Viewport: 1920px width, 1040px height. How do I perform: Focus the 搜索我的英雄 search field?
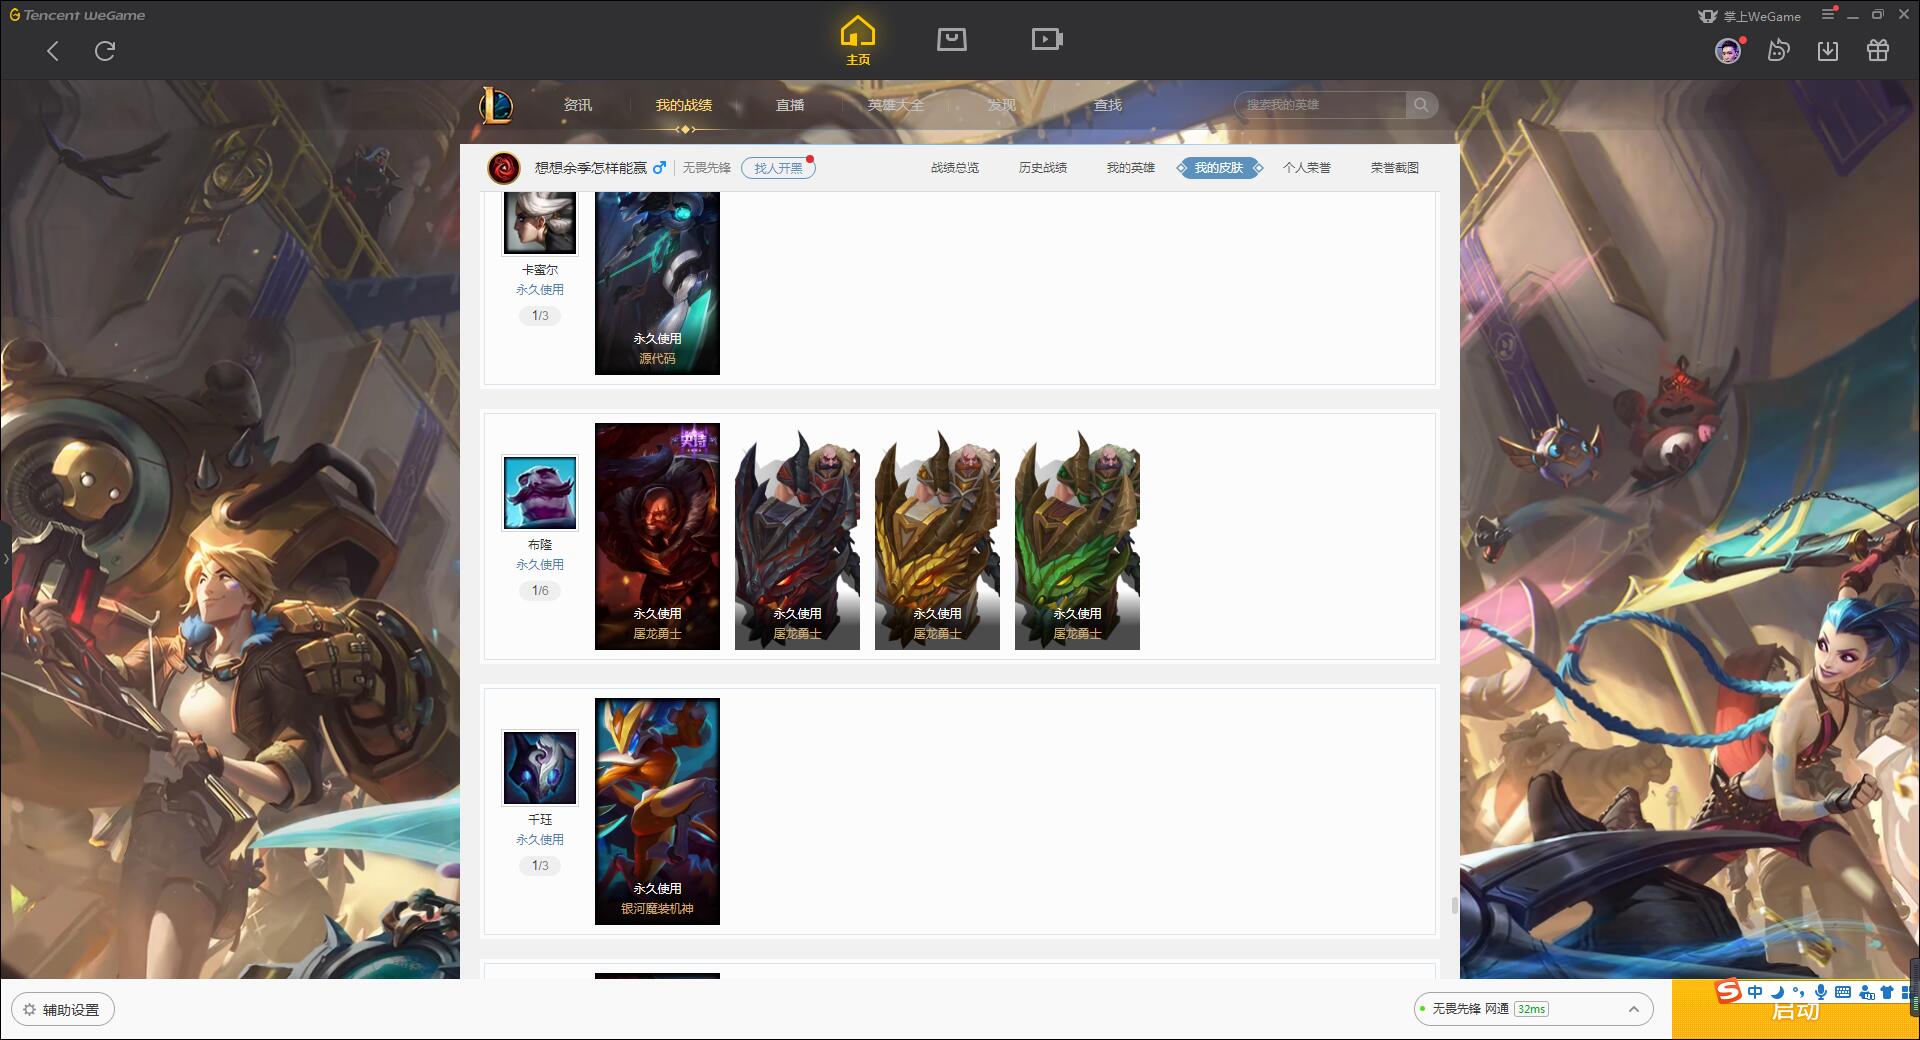[1321, 105]
